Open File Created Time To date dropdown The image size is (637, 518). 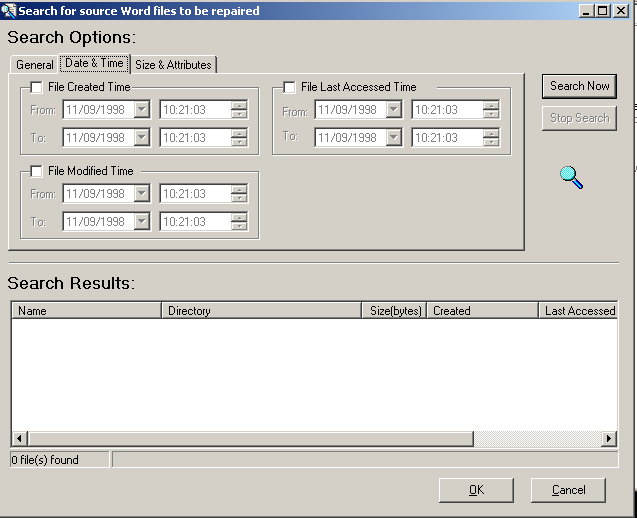142,137
